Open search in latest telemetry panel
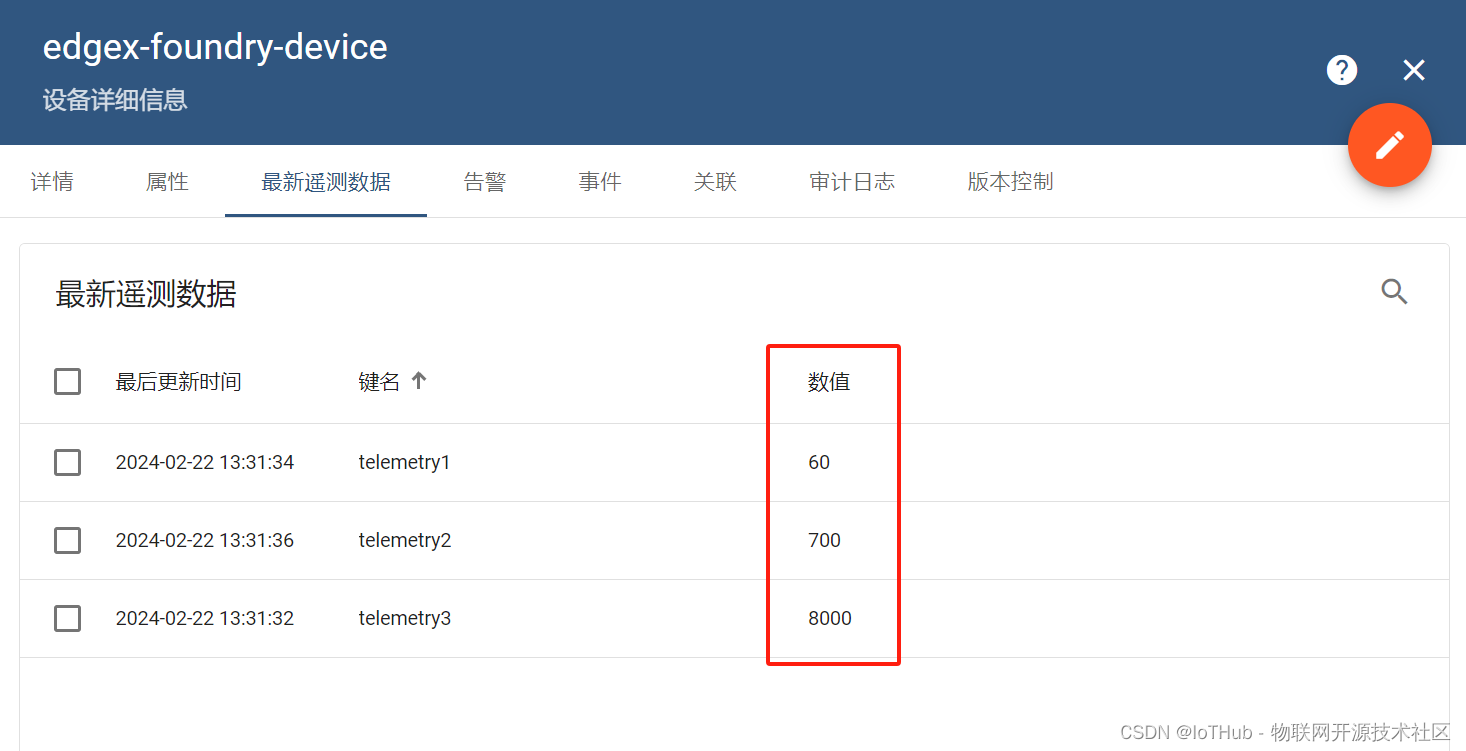The height and width of the screenshot is (751, 1466). coord(1394,292)
